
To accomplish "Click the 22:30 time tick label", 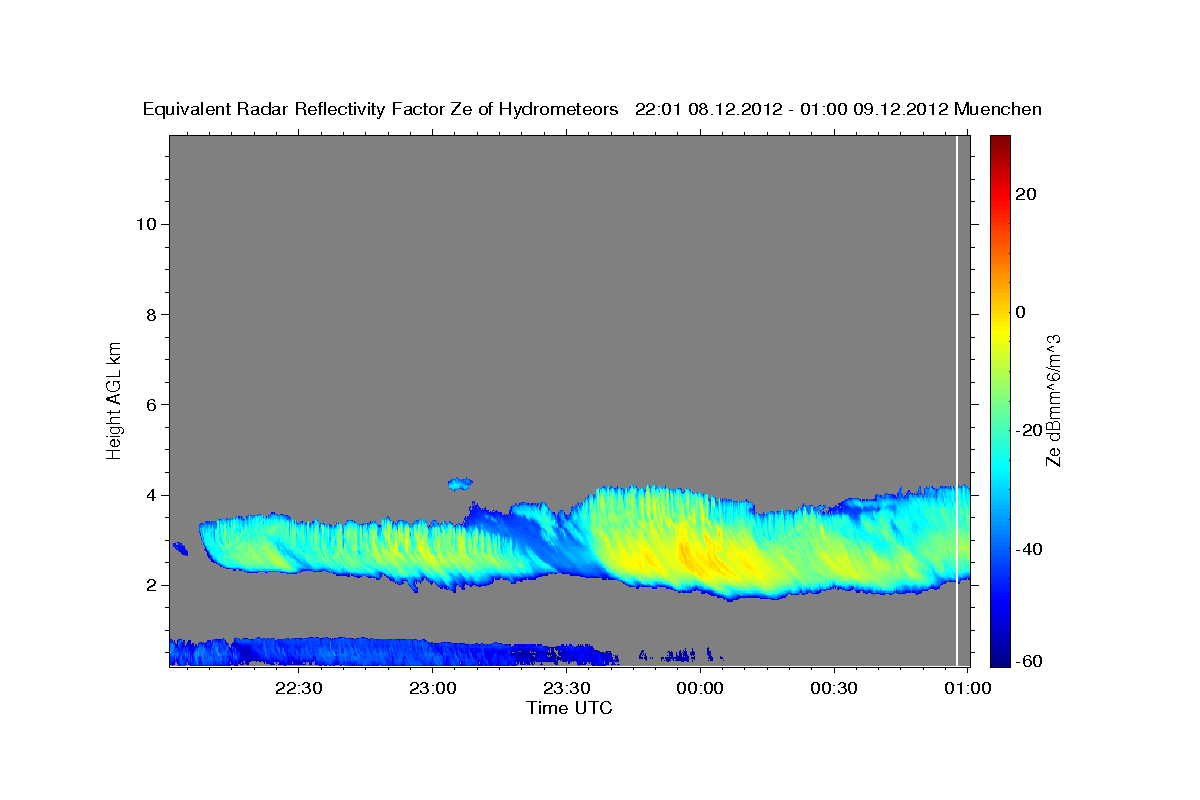I will pos(299,688).
